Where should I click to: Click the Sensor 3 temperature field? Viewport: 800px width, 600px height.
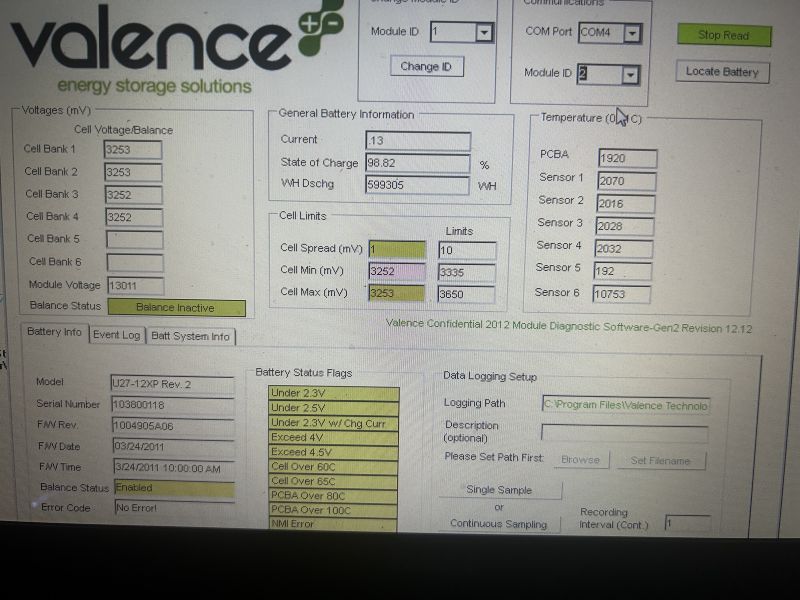624,227
